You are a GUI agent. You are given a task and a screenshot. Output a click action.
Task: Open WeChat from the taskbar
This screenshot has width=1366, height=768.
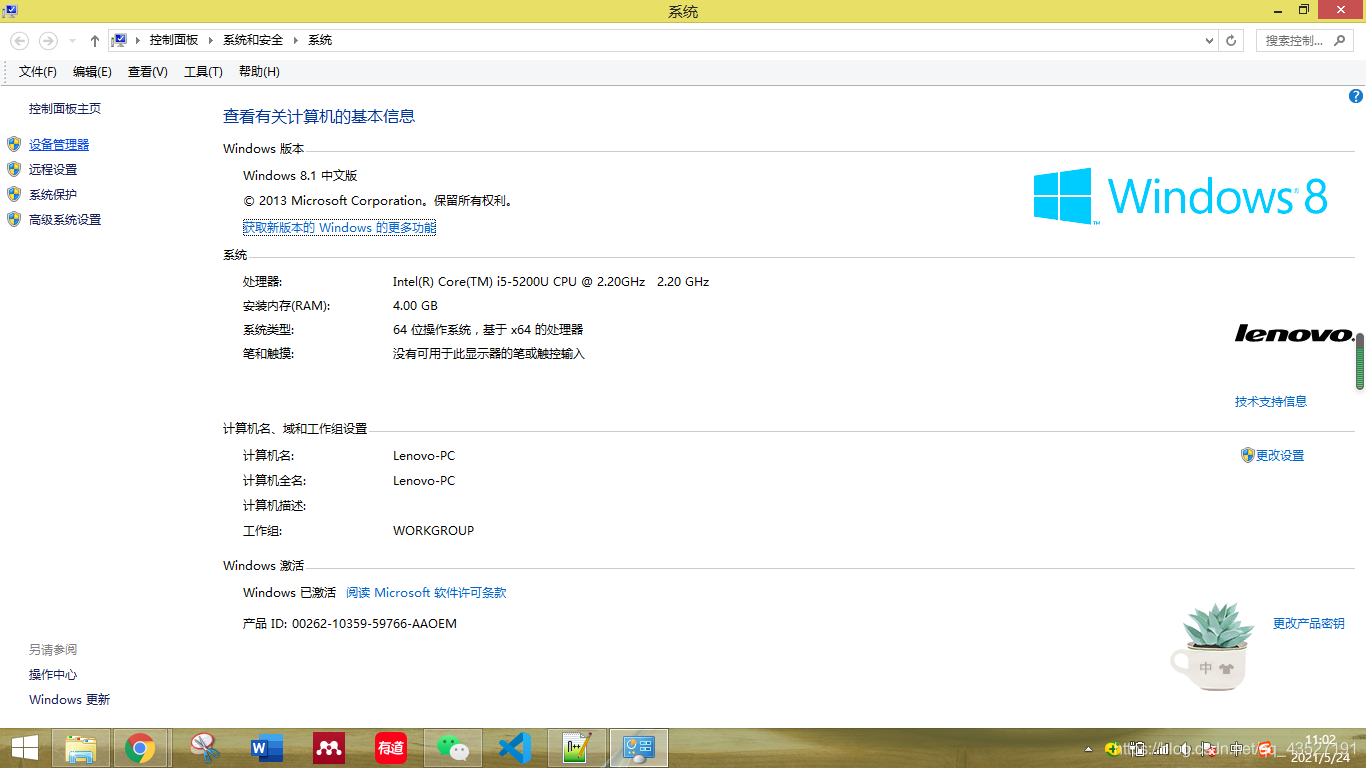click(x=453, y=748)
